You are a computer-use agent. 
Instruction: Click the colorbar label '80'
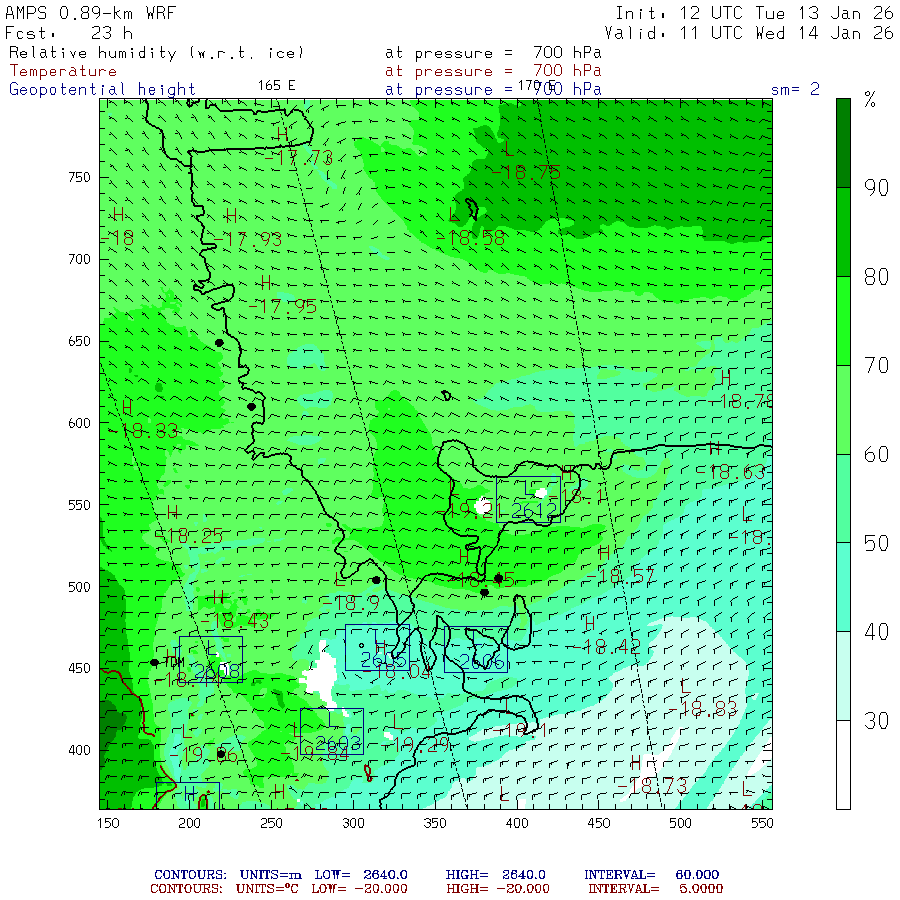pyautogui.click(x=876, y=277)
